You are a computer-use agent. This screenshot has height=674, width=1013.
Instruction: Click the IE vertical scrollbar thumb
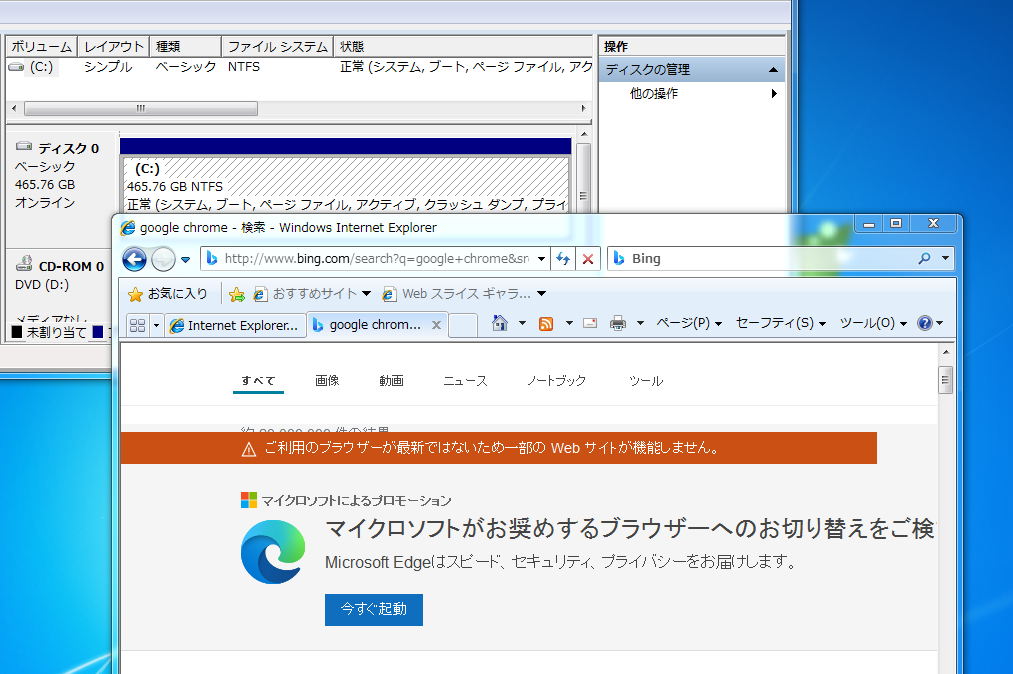click(946, 380)
